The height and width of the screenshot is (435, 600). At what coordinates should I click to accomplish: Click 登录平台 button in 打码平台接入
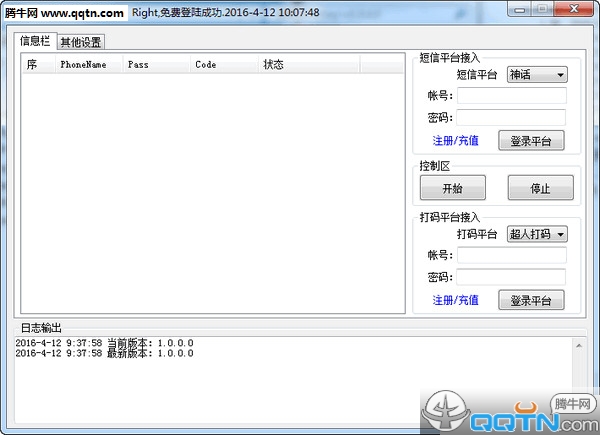(531, 300)
